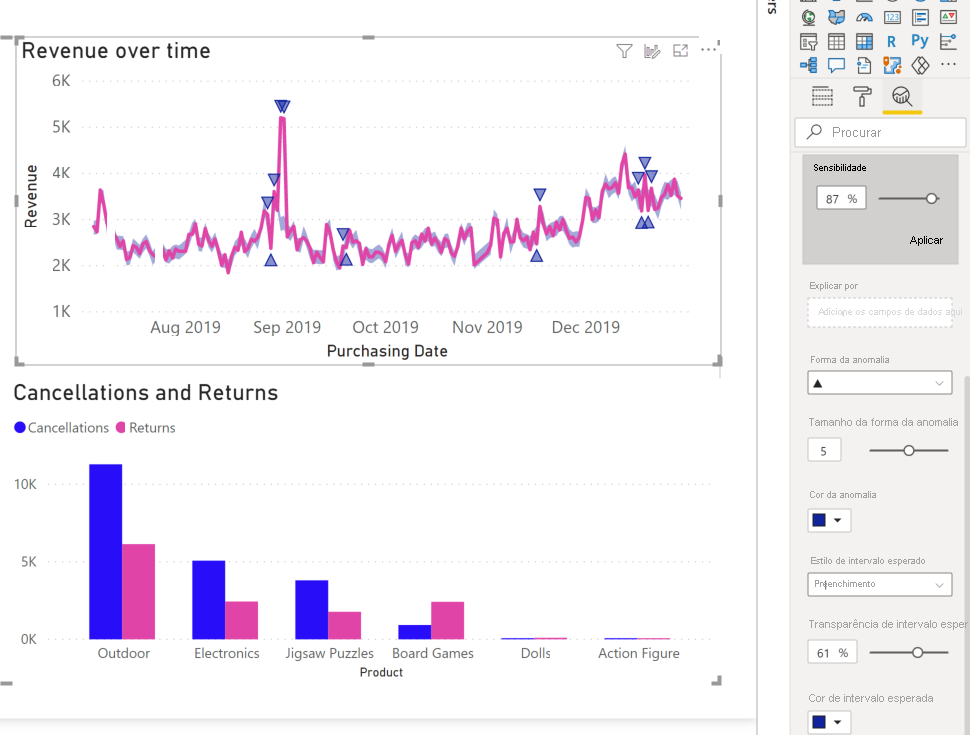This screenshot has width=970, height=735.
Task: Click the Sensibilidade 87 % value field
Action: (841, 199)
